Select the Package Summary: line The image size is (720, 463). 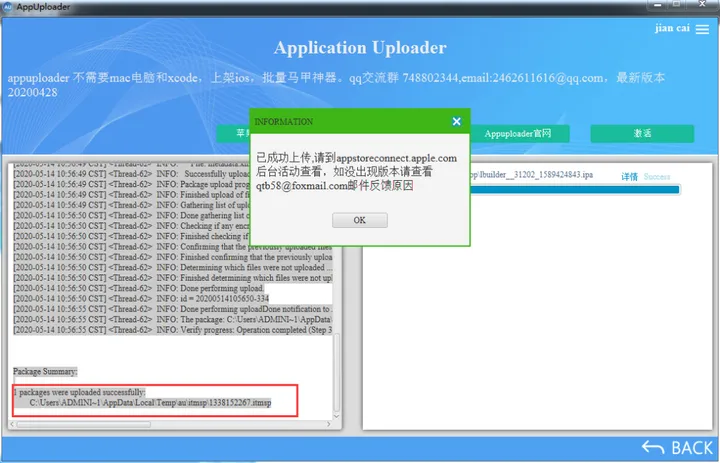[x=45, y=371]
